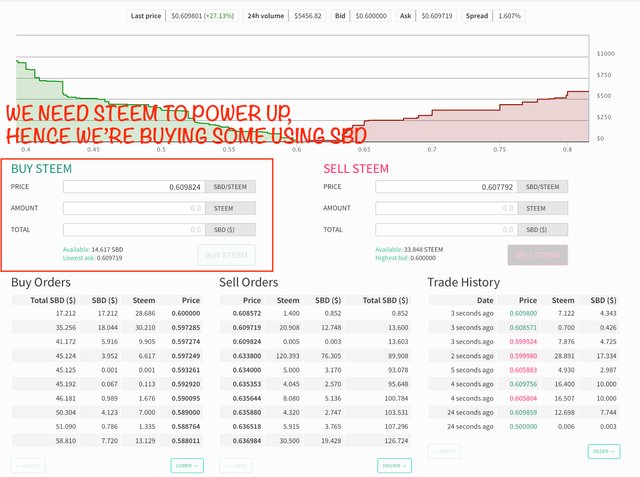Focus the Buy Steem price field
Image resolution: width=640 pixels, height=477 pixels.
[134, 187]
